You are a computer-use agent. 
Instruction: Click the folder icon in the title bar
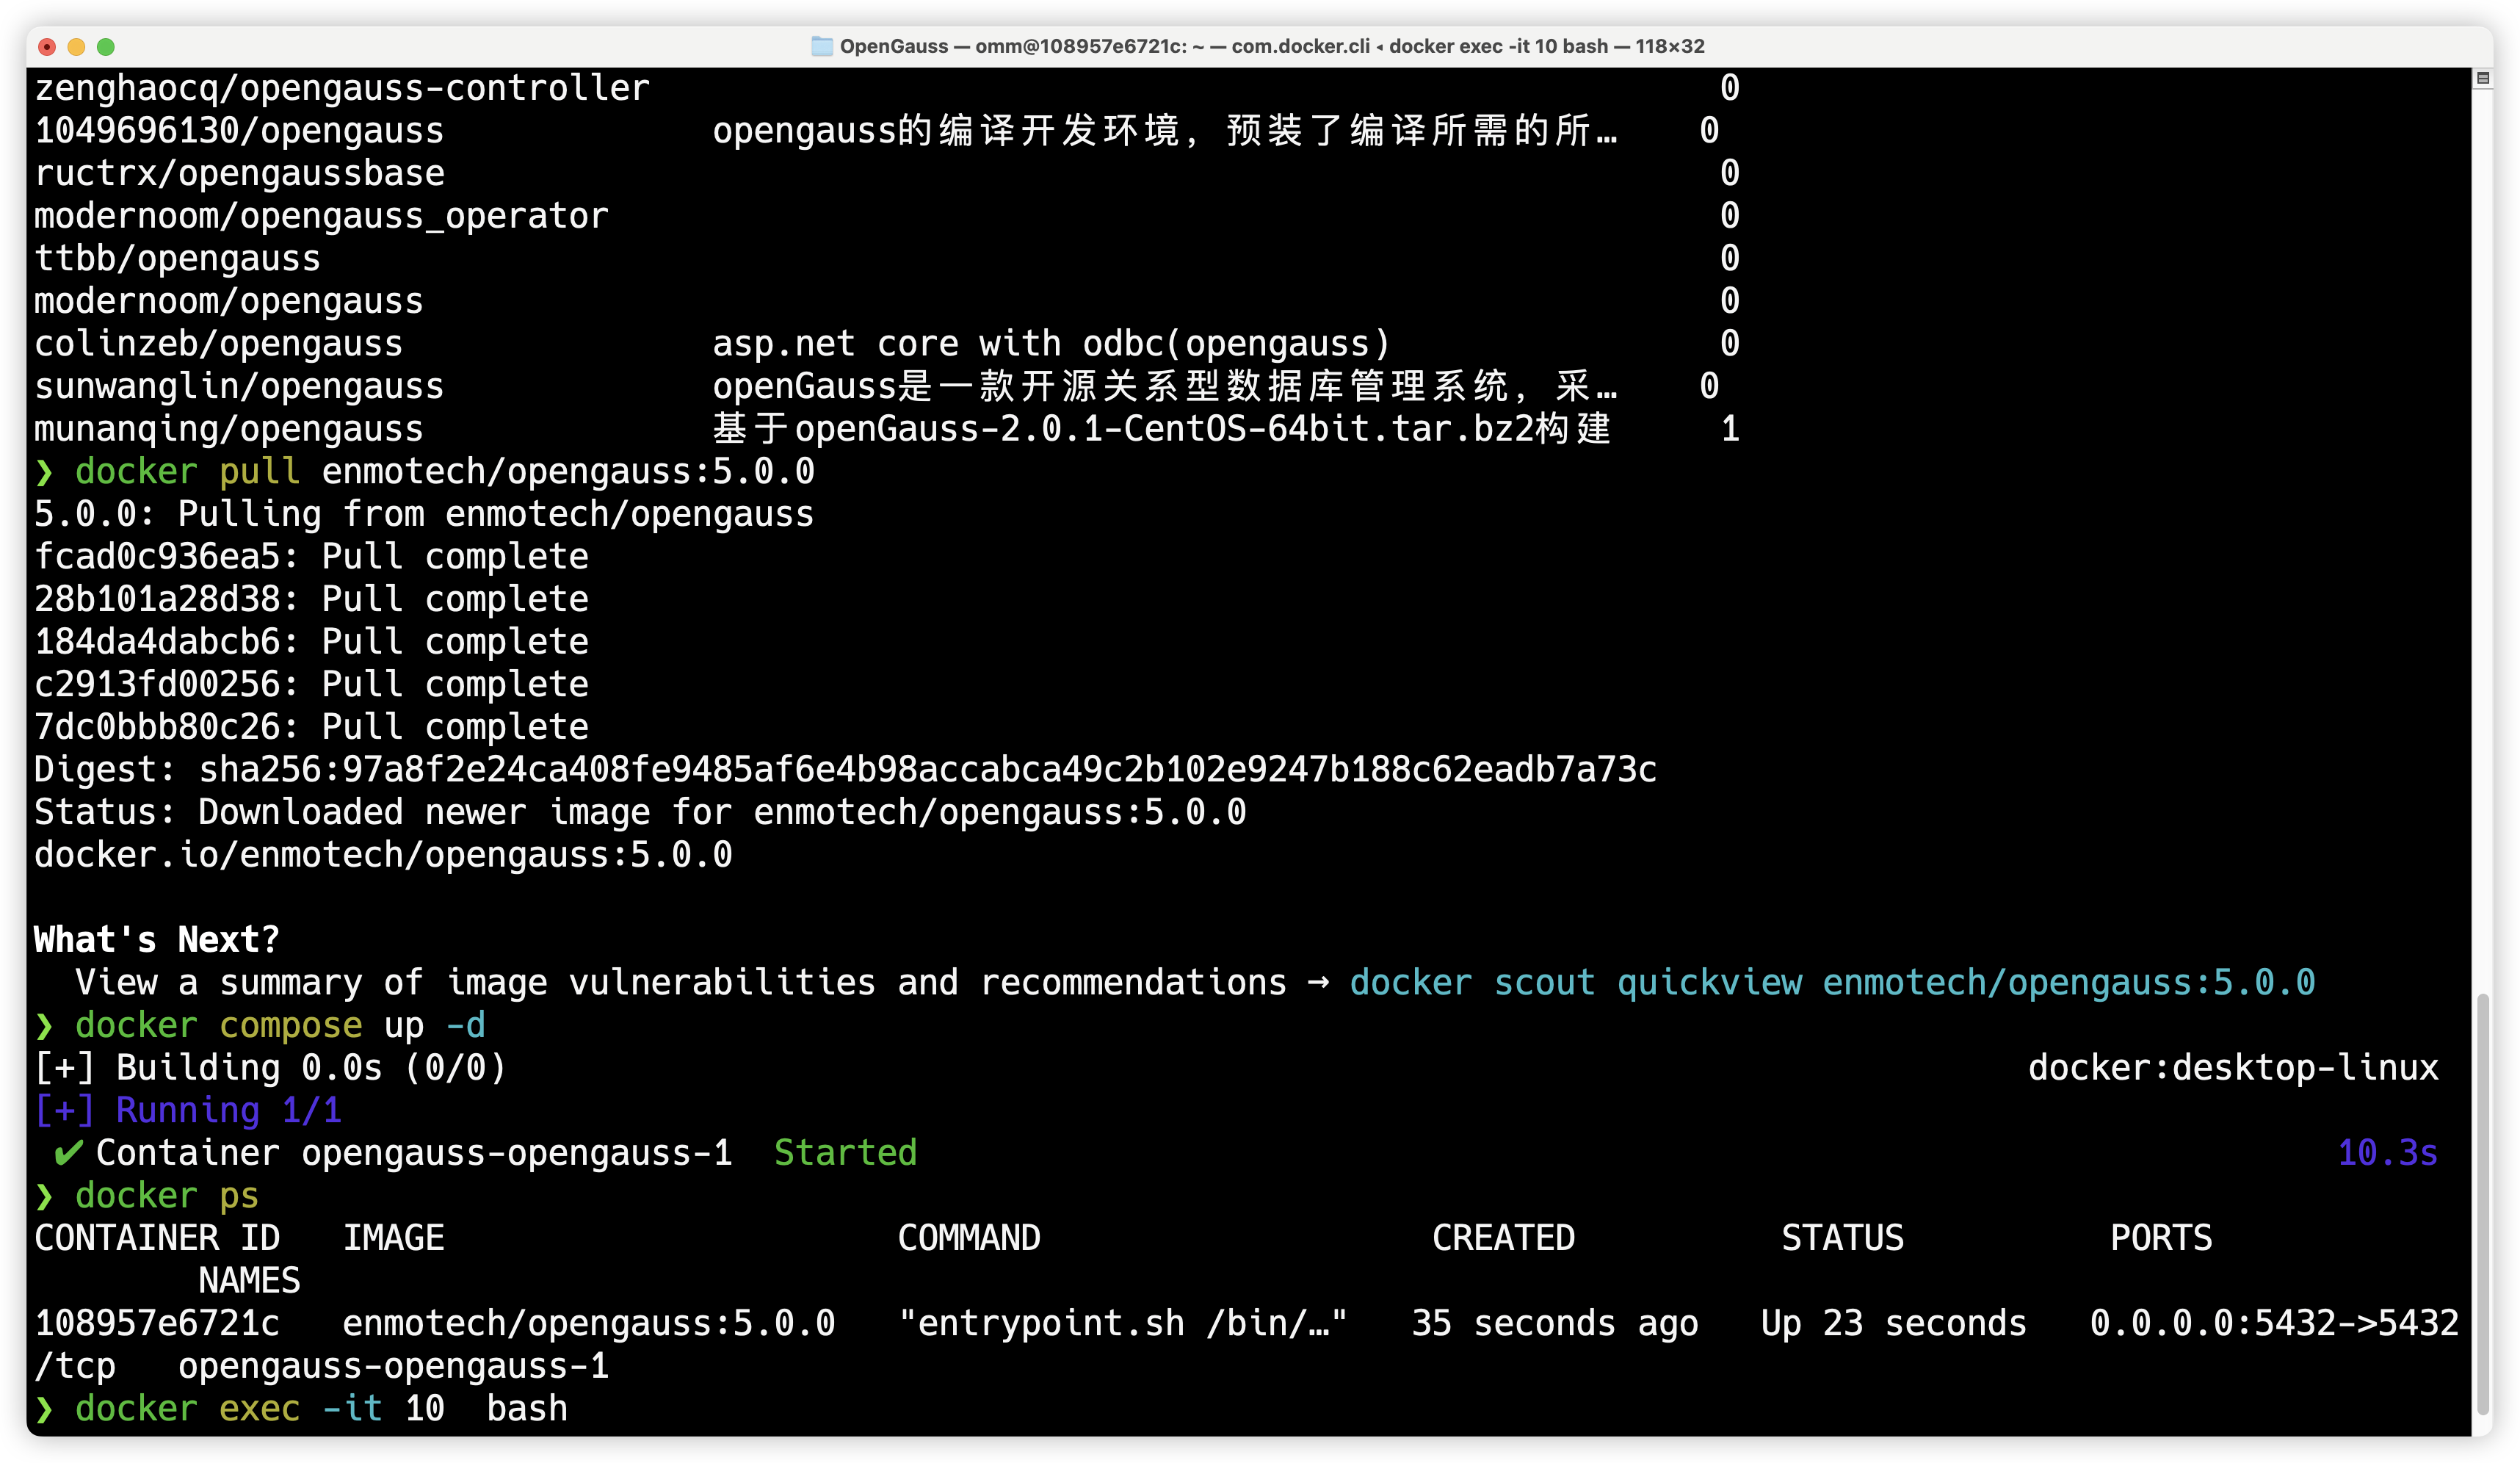coord(821,46)
